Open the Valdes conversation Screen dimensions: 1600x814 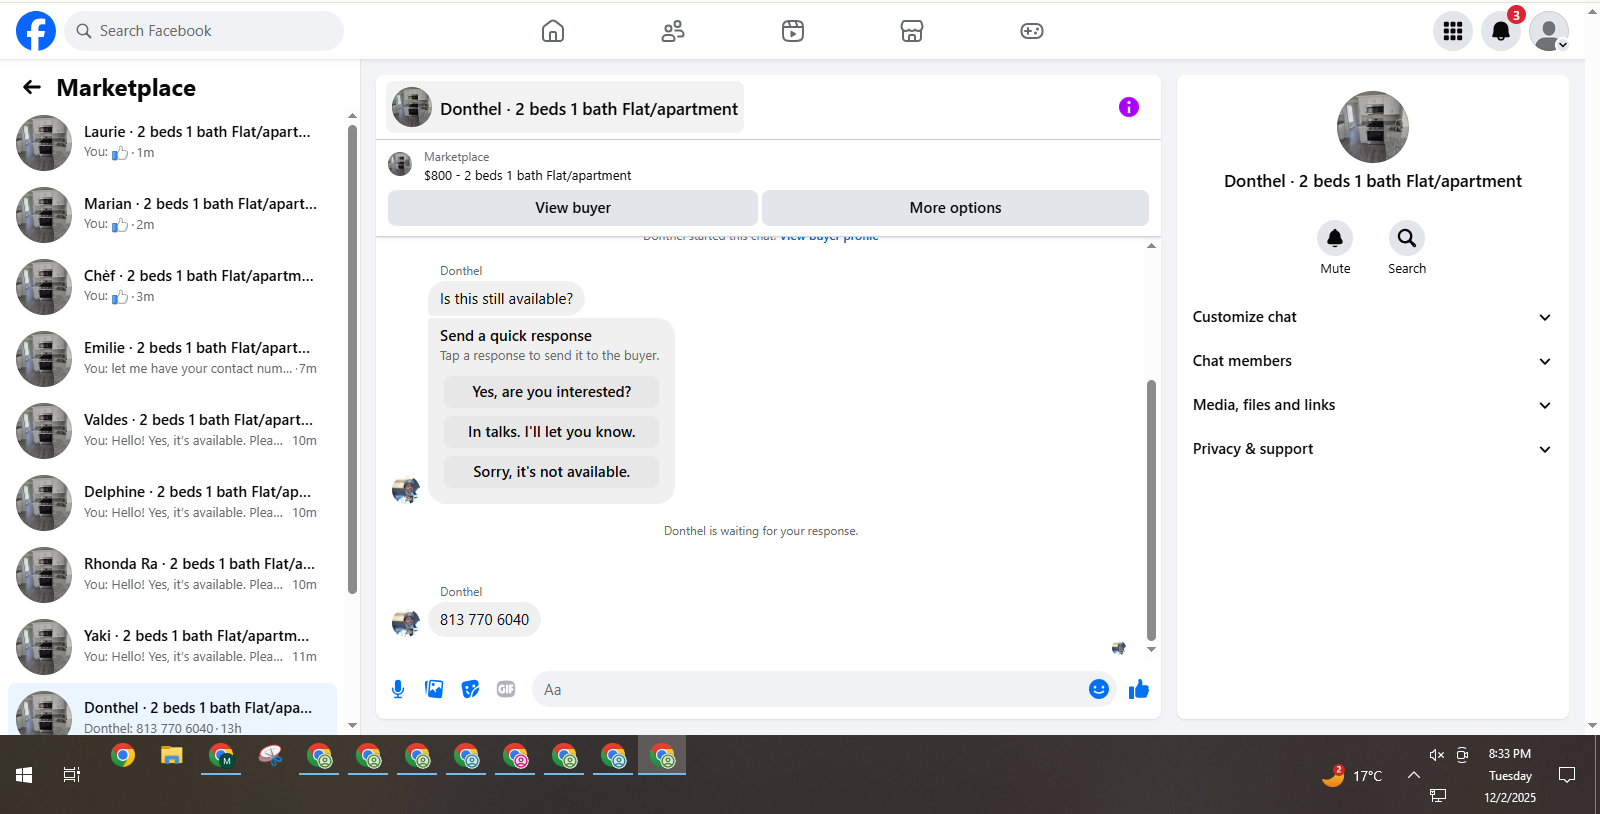[172, 431]
